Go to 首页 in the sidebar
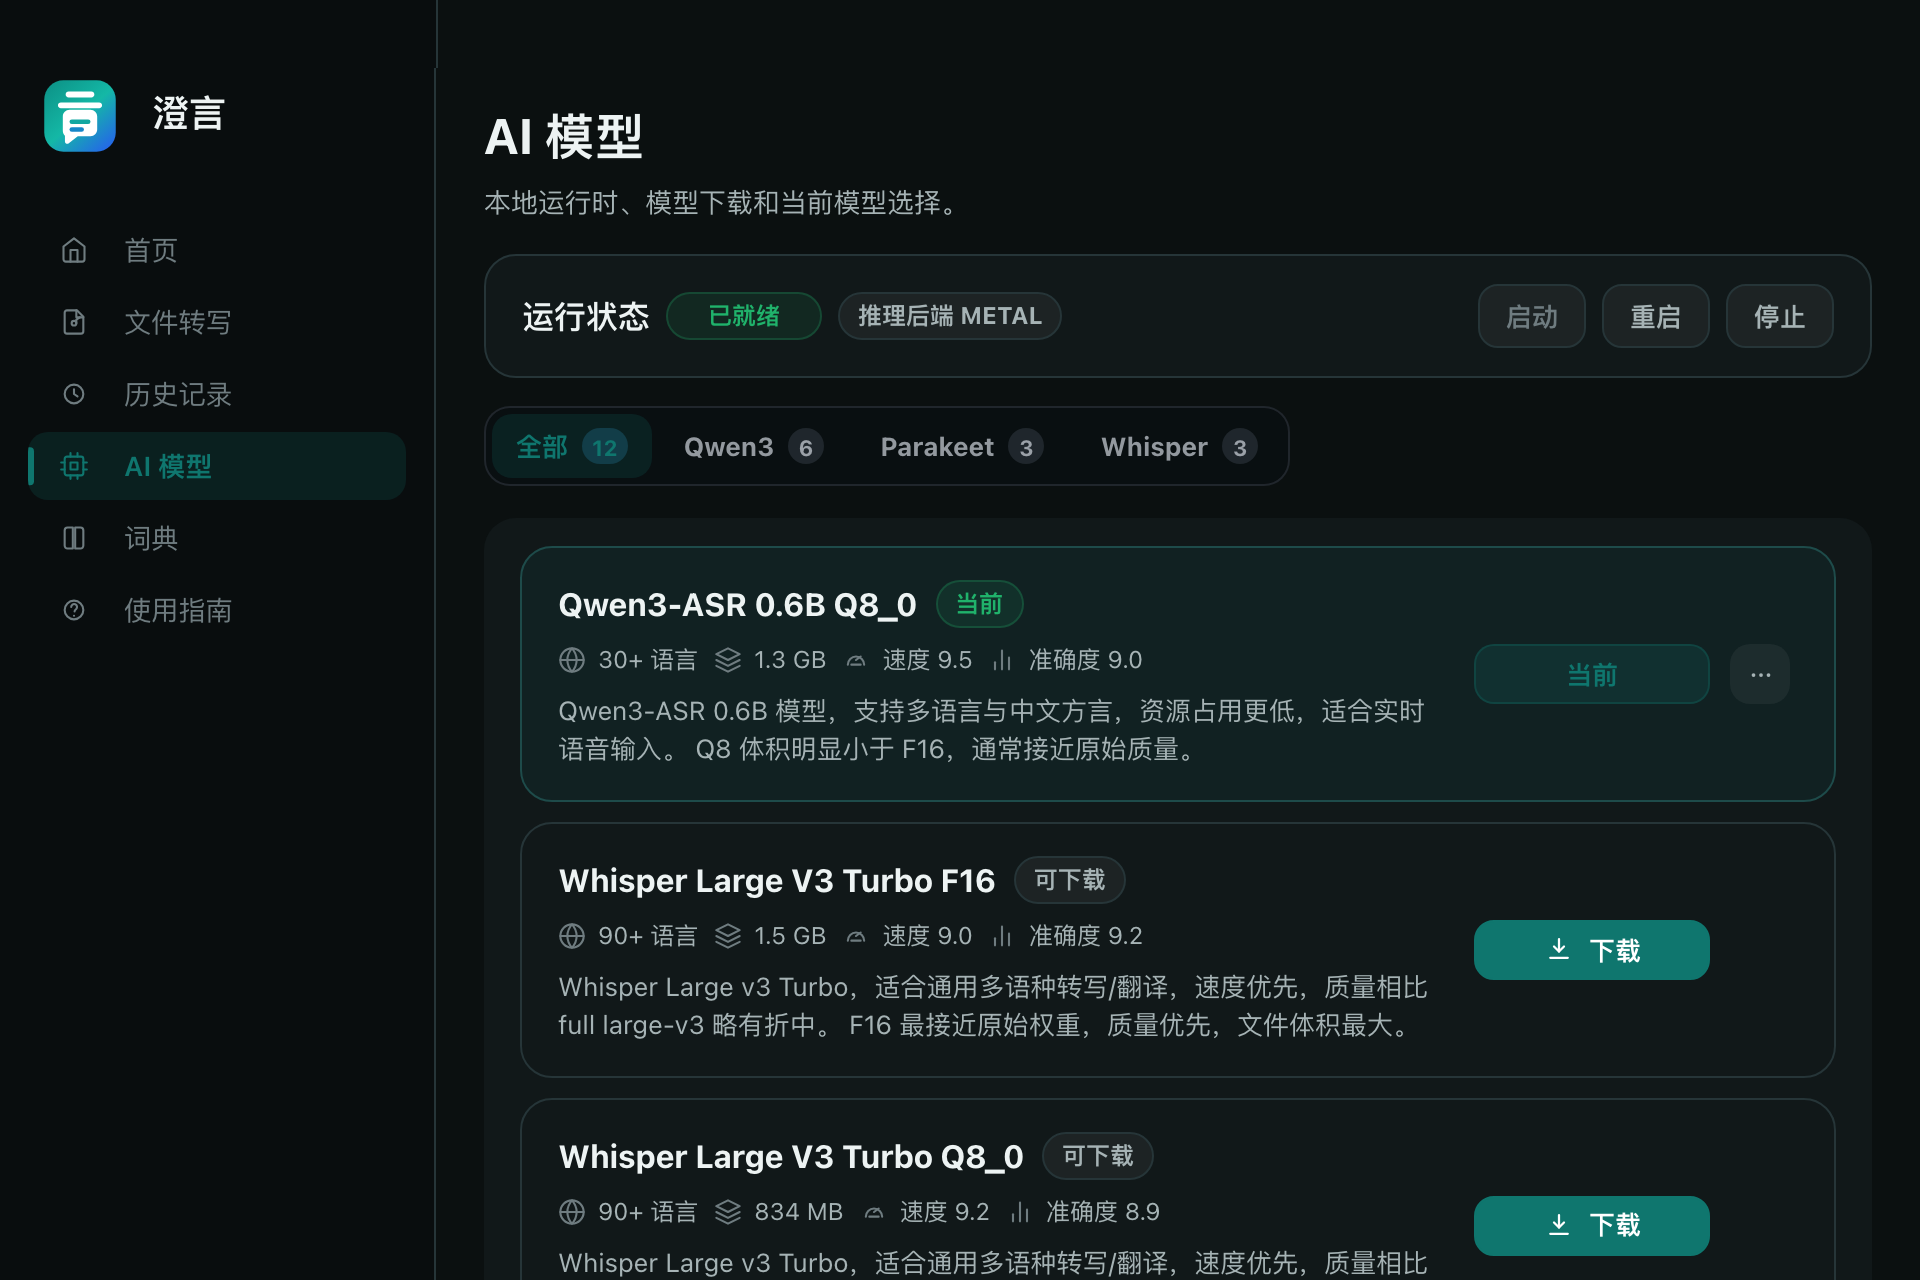Image resolution: width=1920 pixels, height=1280 pixels. (217, 250)
